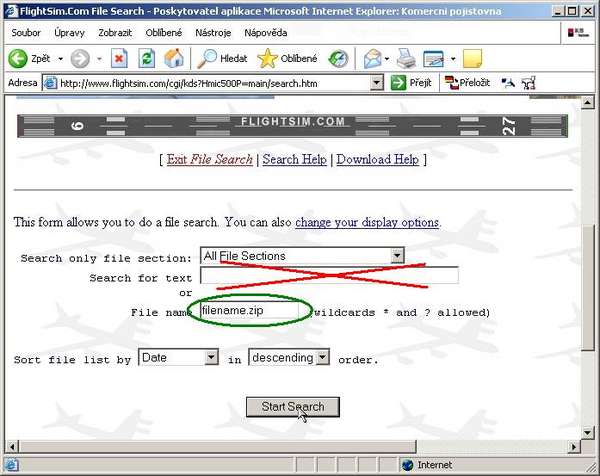Click the Forward arrow icon
The height and width of the screenshot is (476, 600).
coord(80,59)
